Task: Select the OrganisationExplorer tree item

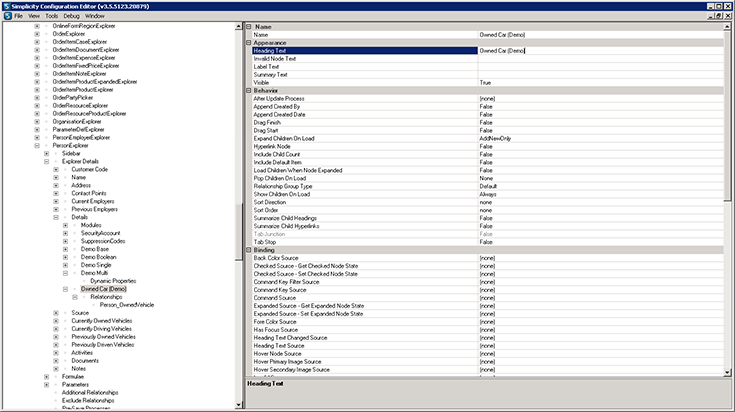Action: point(77,121)
